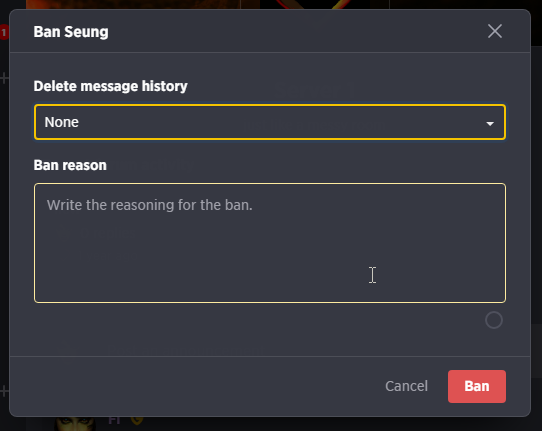Focus the Ban reason text area
The image size is (542, 431).
270,243
